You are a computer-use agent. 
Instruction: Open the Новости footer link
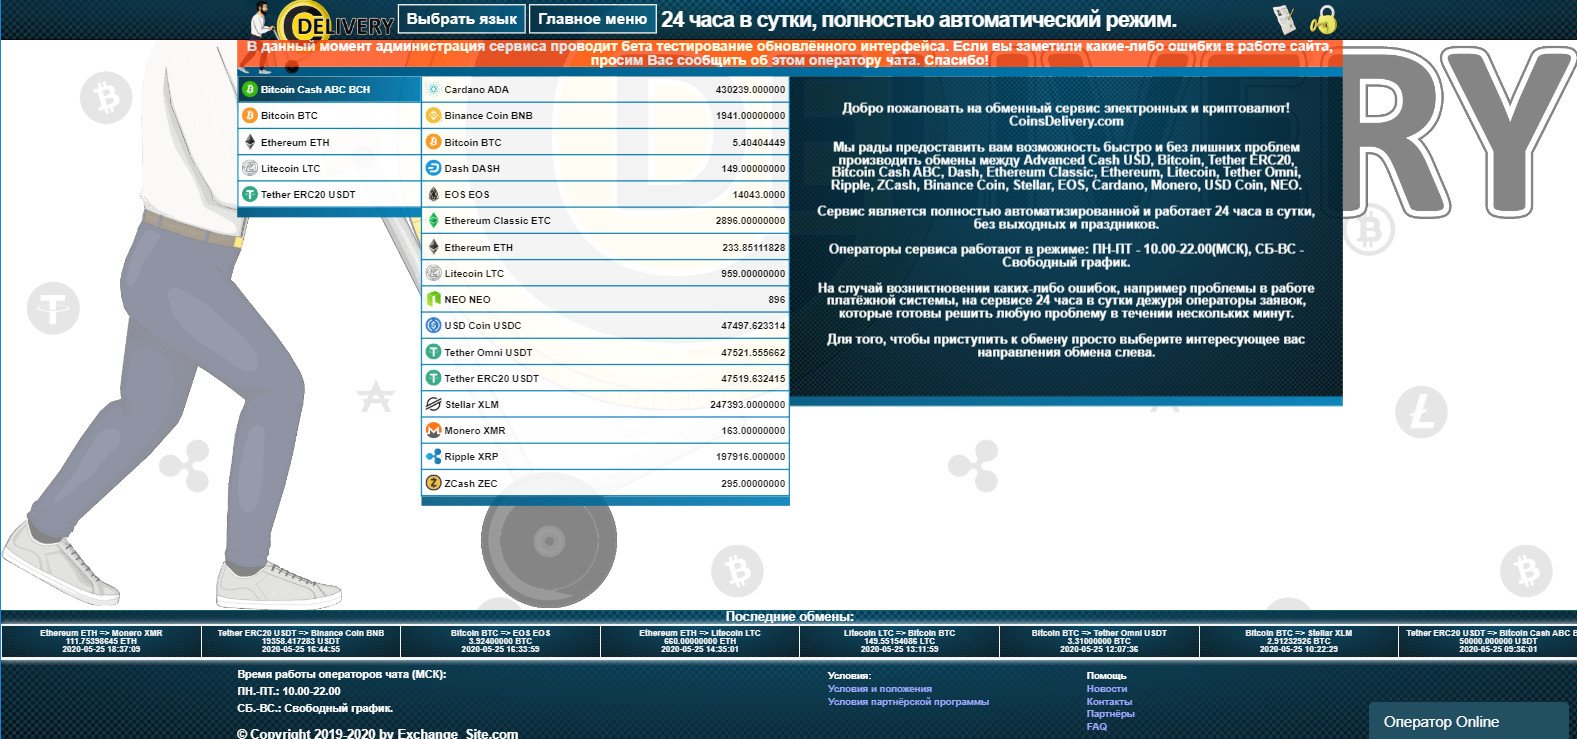[x=1107, y=689]
